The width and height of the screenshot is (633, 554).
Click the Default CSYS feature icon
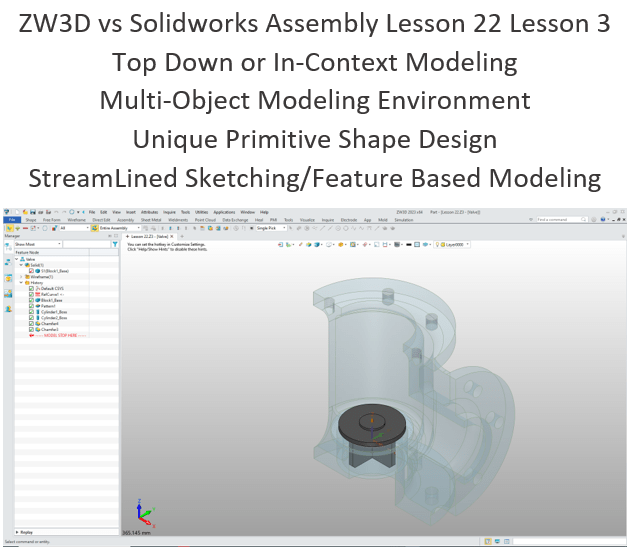pyautogui.click(x=40, y=287)
